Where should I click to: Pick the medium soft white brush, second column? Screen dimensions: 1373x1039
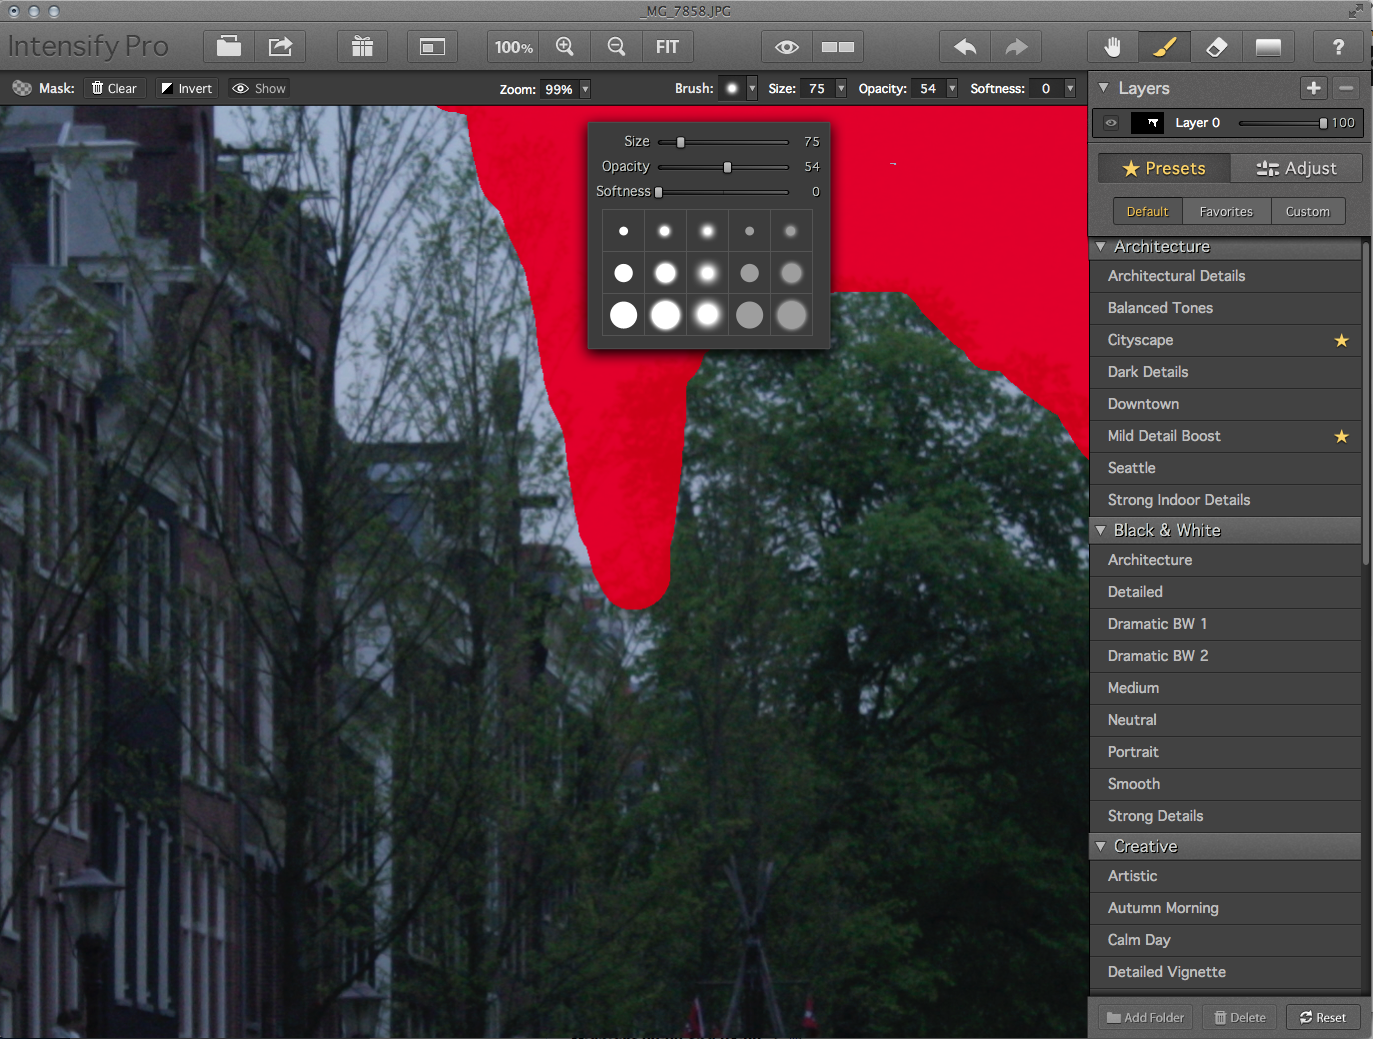665,273
